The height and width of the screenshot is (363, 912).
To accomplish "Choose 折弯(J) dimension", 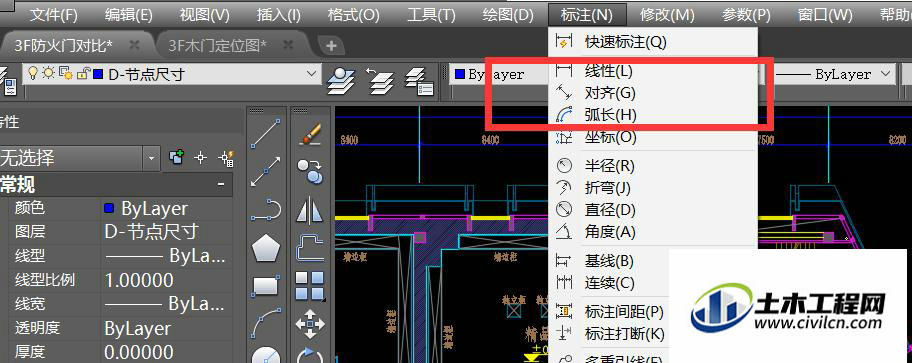I will click(x=653, y=188).
